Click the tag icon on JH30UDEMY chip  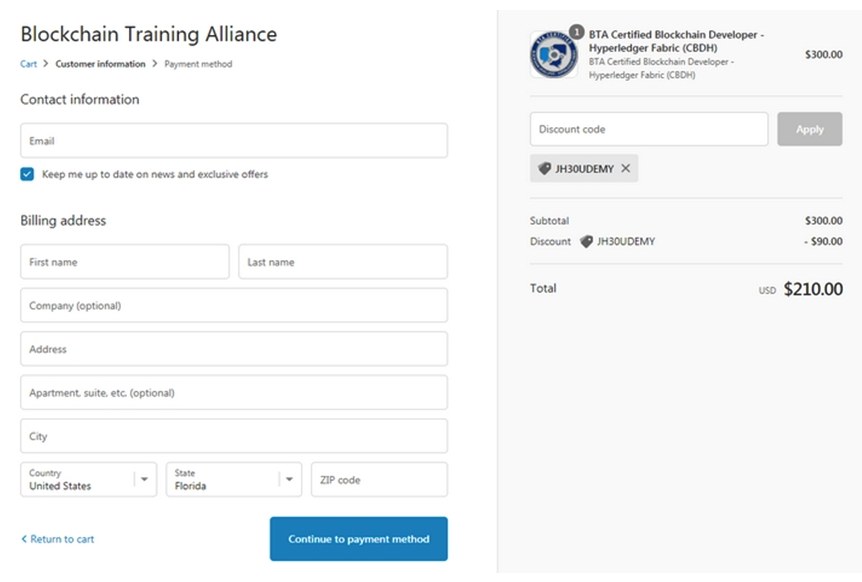point(544,169)
